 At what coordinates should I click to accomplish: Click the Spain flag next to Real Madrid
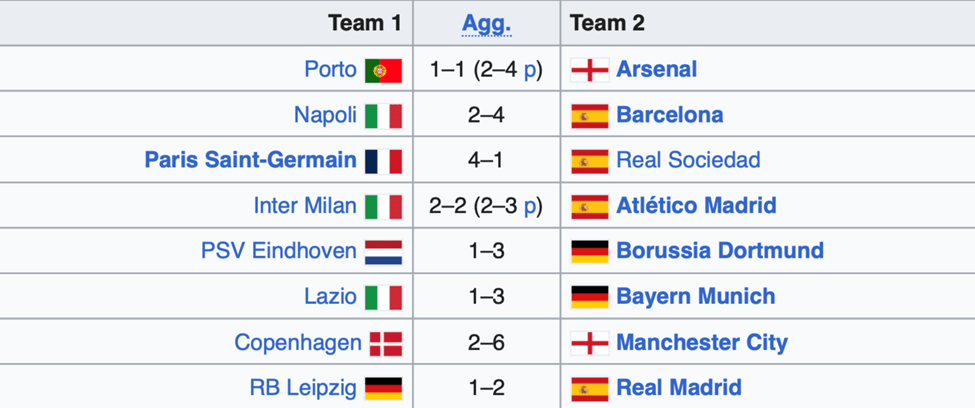[589, 389]
